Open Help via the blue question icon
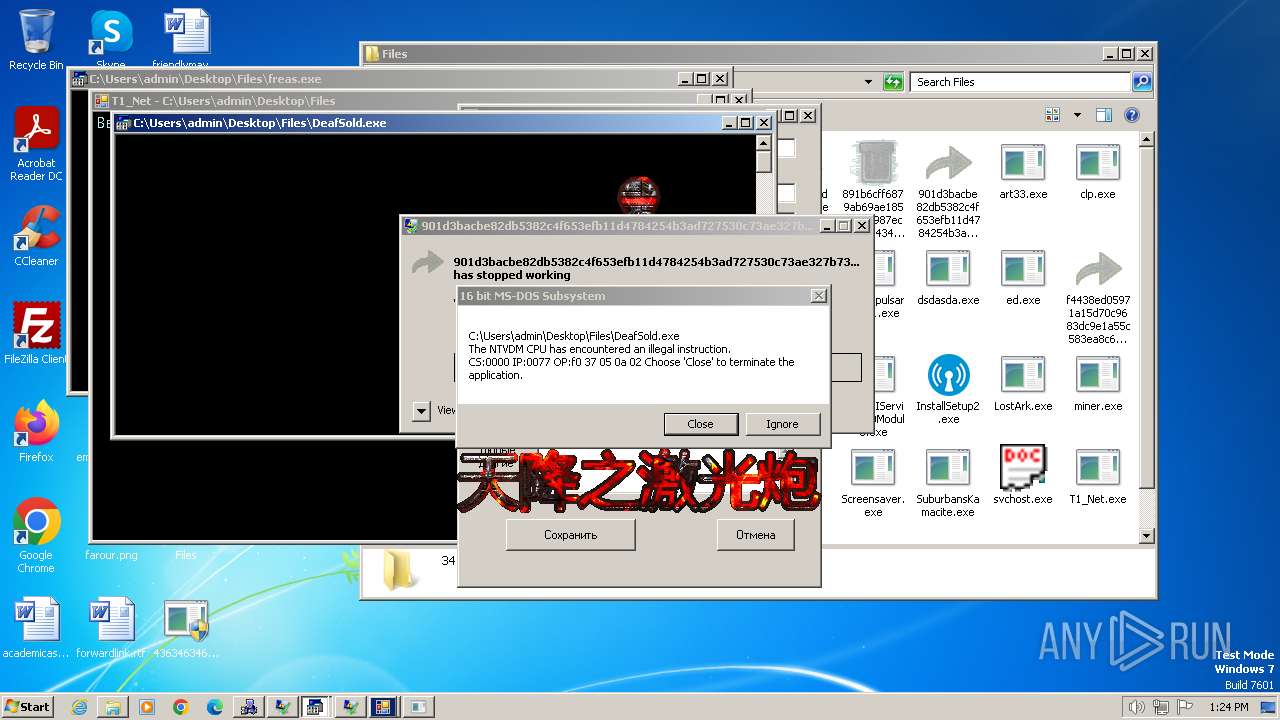Screen dimensions: 1280x720 (1131, 115)
